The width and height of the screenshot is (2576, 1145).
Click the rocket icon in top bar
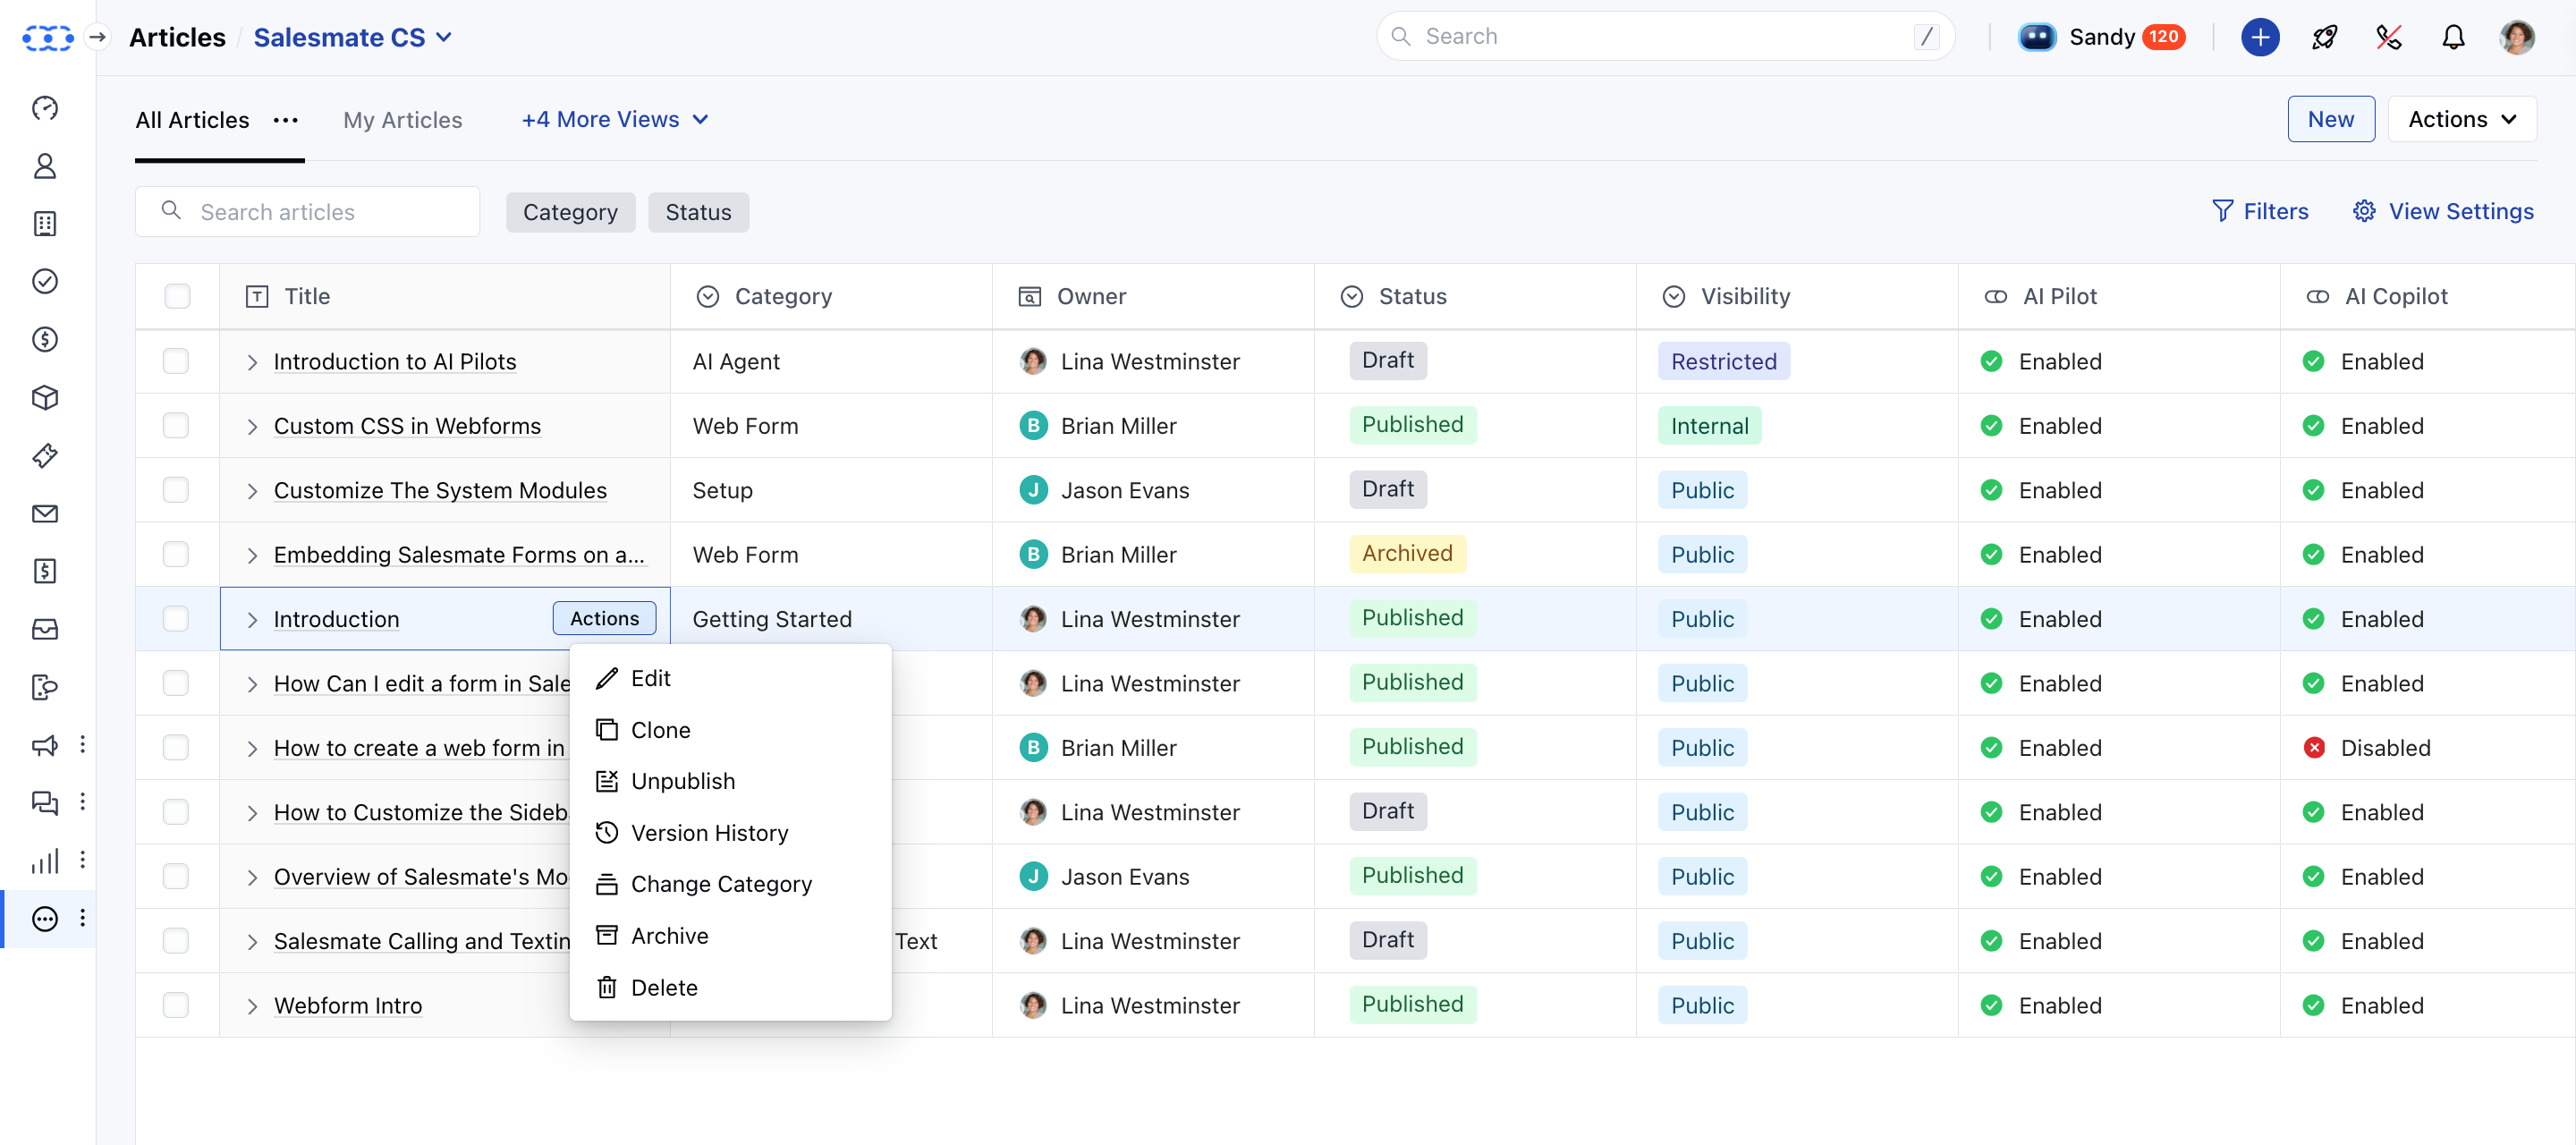tap(2324, 37)
